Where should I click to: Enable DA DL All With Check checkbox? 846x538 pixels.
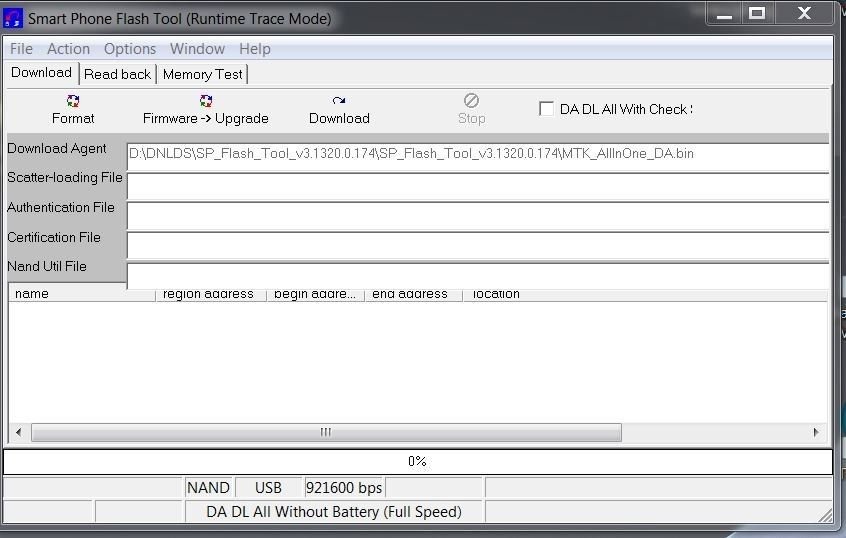click(546, 109)
